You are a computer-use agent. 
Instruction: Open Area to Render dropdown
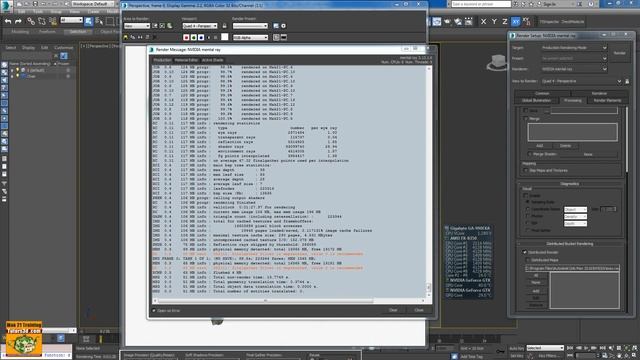137,26
